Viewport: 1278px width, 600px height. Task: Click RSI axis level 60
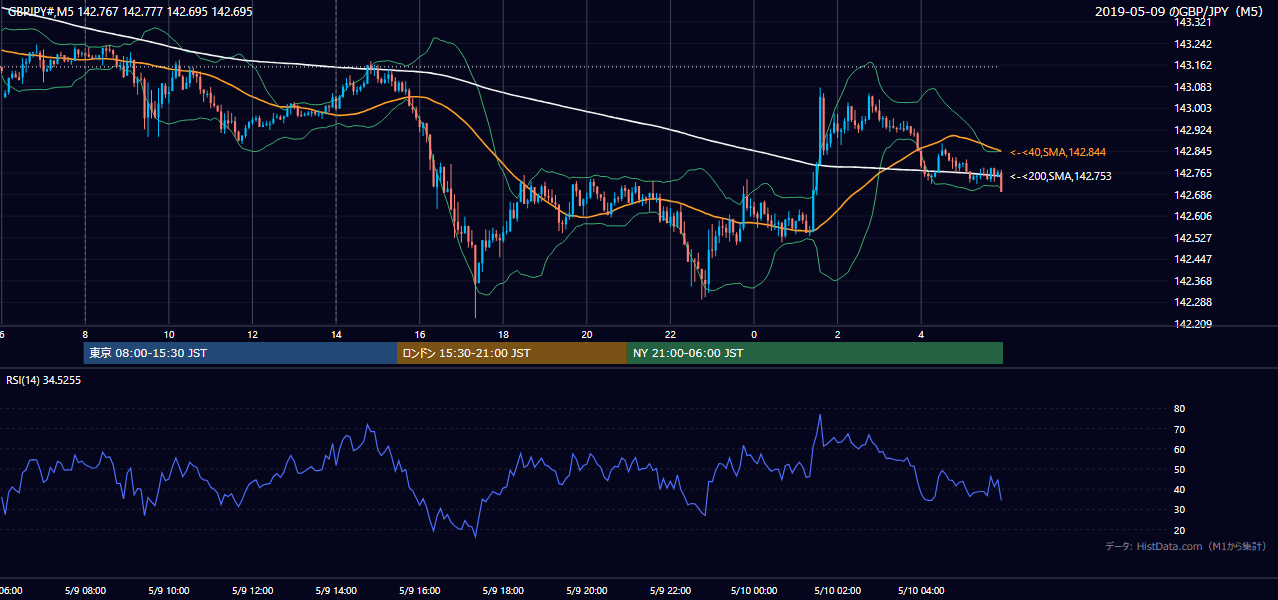[1179, 449]
